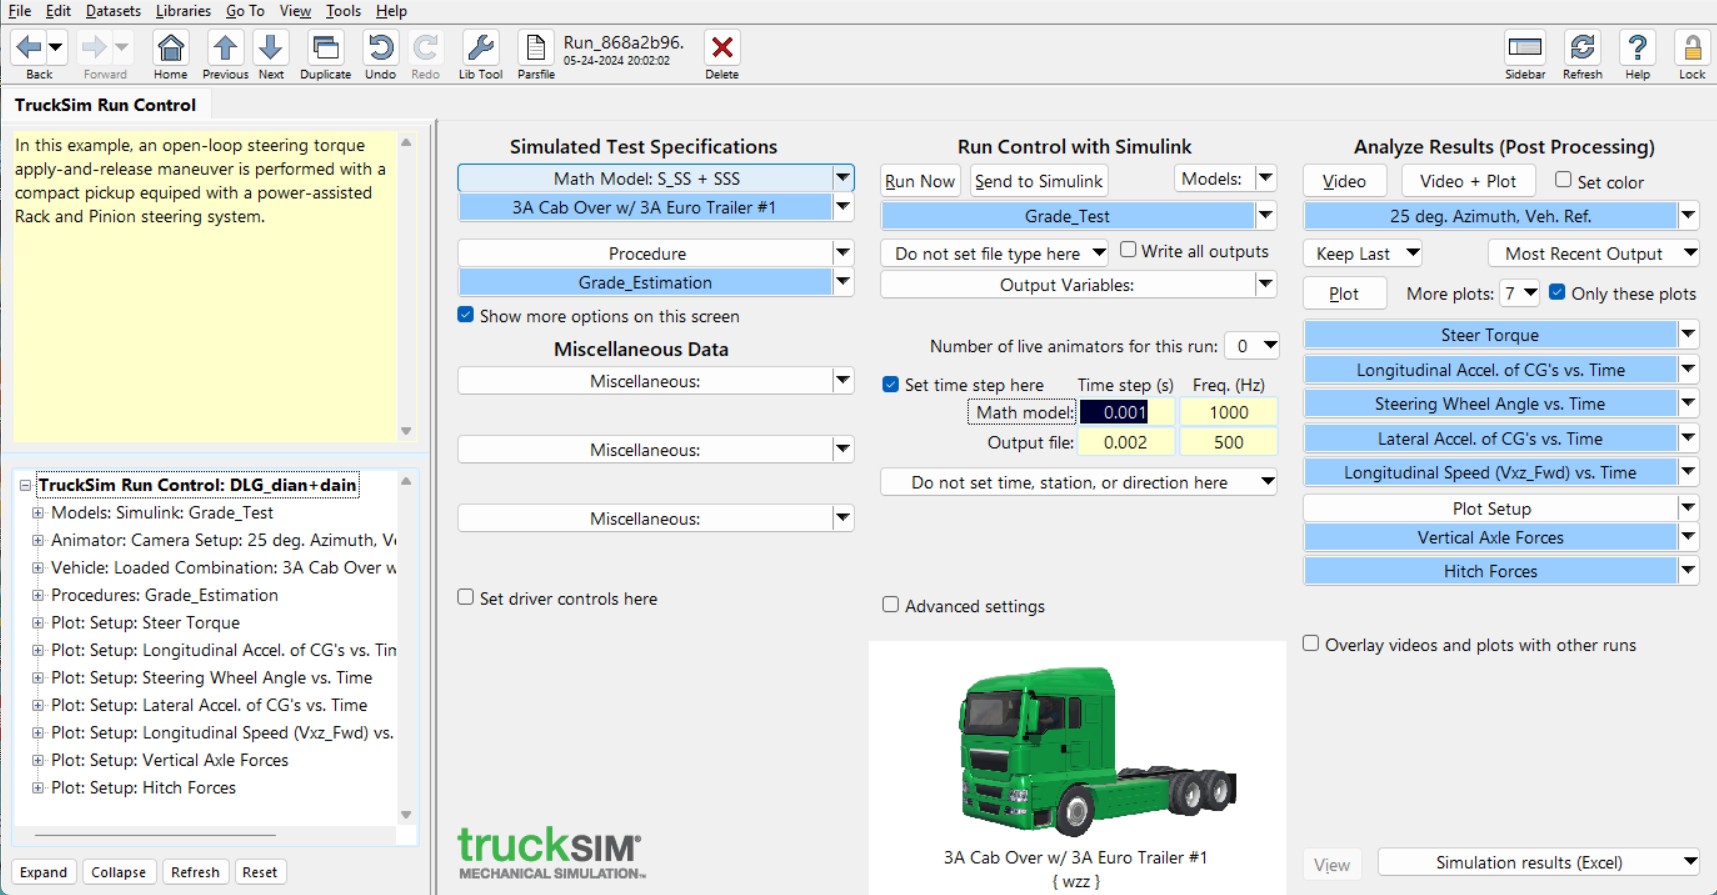Open Forward history dropdown arrow
Image resolution: width=1717 pixels, height=895 pixels.
(122, 47)
